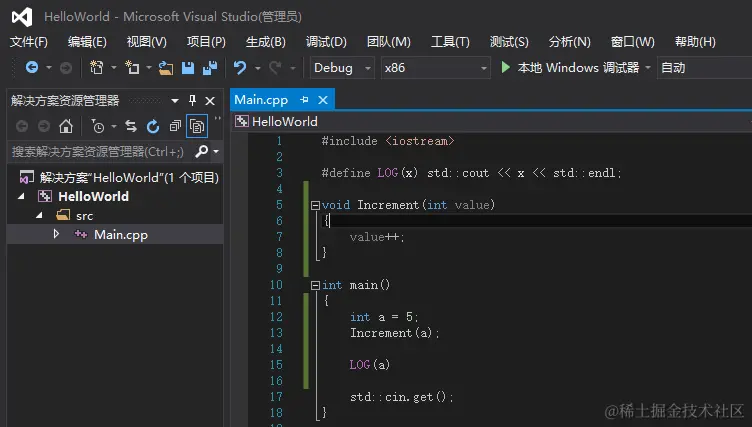Refresh the Solution Explorer tree
This screenshot has height=427, width=752.
tap(153, 126)
